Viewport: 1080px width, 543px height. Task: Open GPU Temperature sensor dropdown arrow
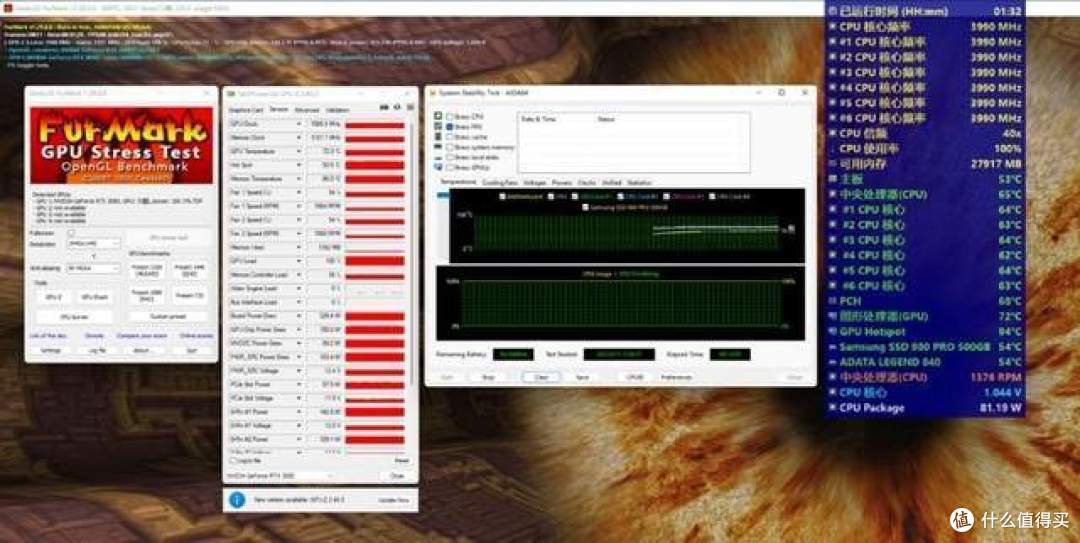click(299, 151)
